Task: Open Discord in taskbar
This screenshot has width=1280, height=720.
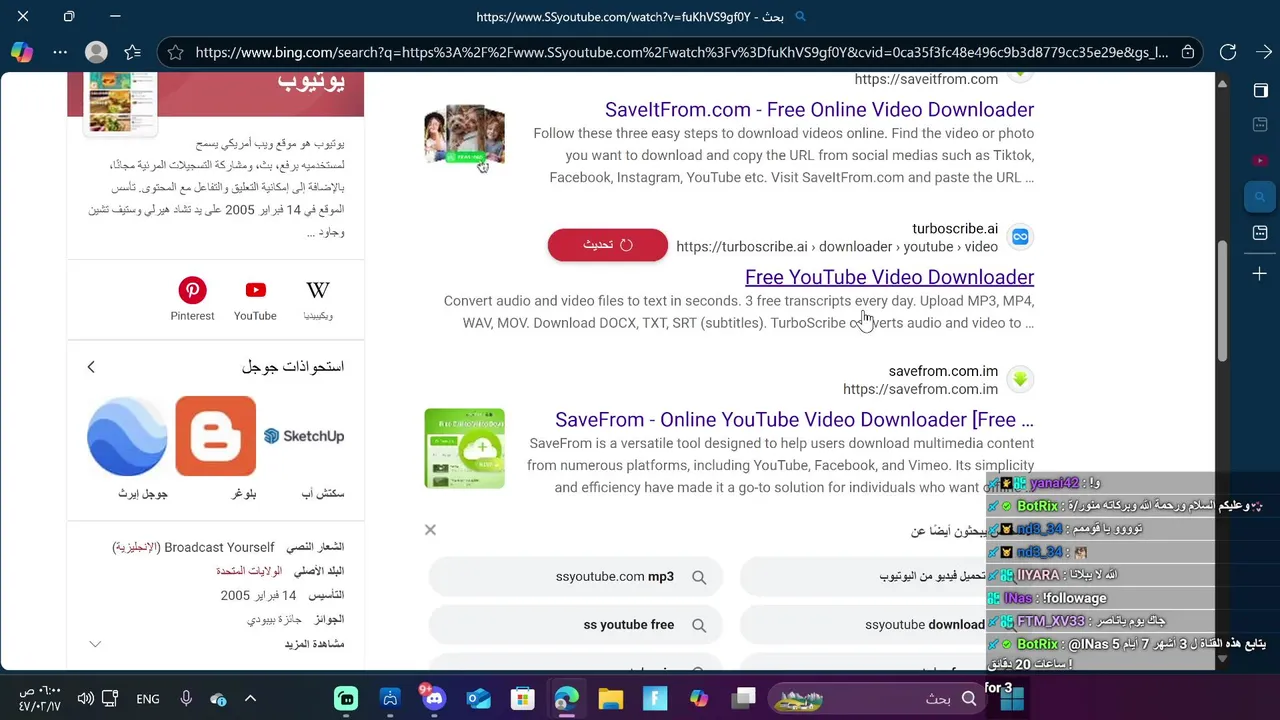Action: click(x=433, y=699)
